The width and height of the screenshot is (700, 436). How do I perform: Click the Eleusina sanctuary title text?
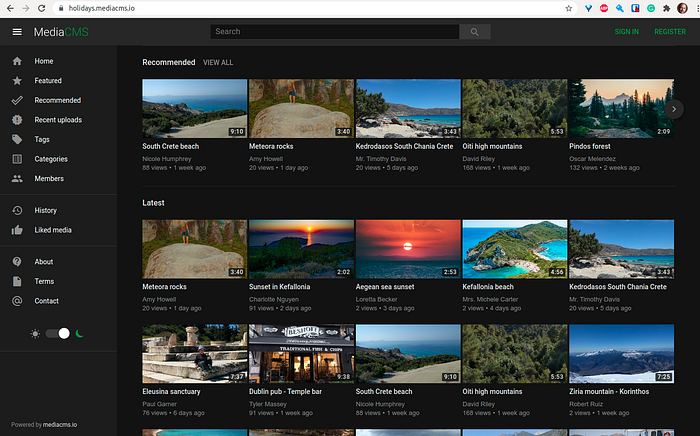click(171, 391)
